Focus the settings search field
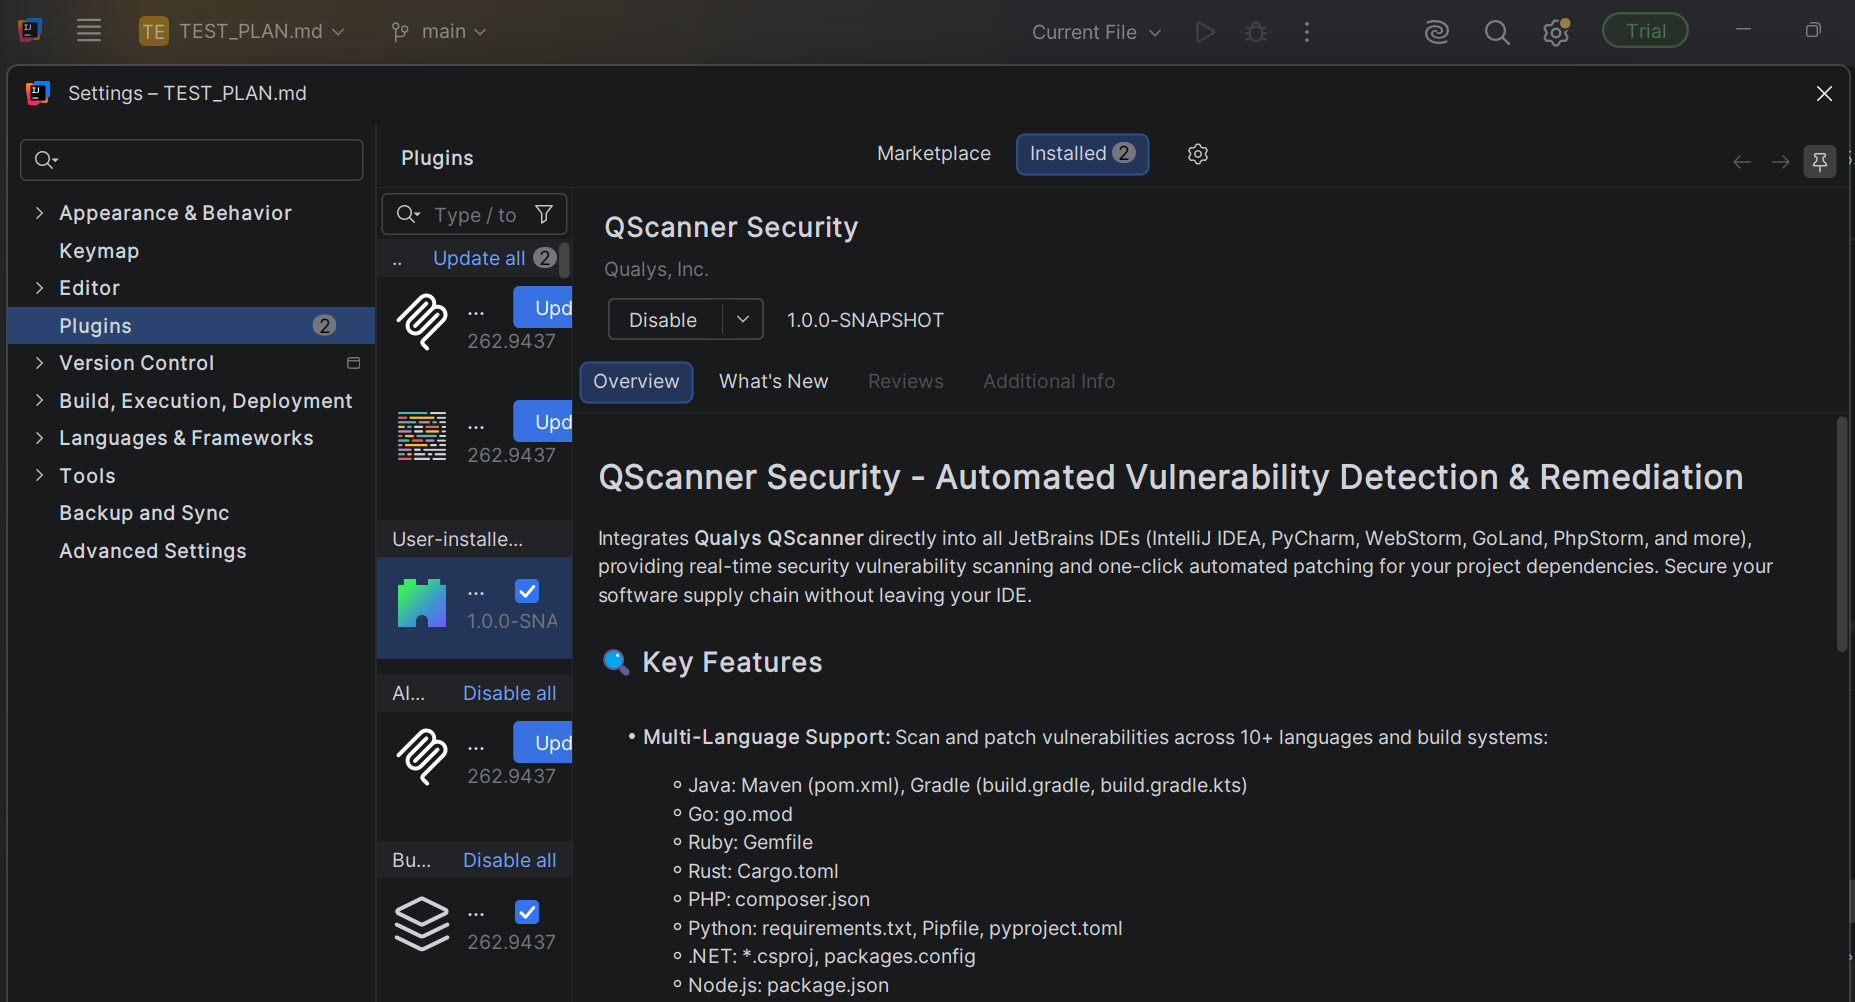 [192, 160]
